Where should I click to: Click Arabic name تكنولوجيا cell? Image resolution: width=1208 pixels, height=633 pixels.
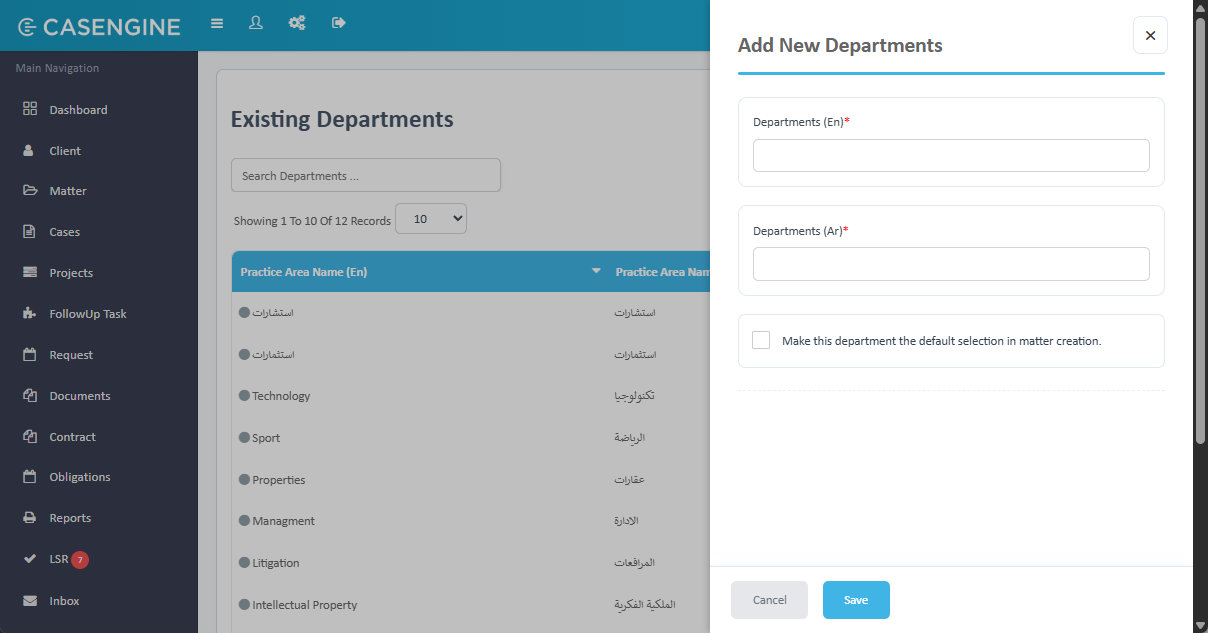pyautogui.click(x=635, y=396)
